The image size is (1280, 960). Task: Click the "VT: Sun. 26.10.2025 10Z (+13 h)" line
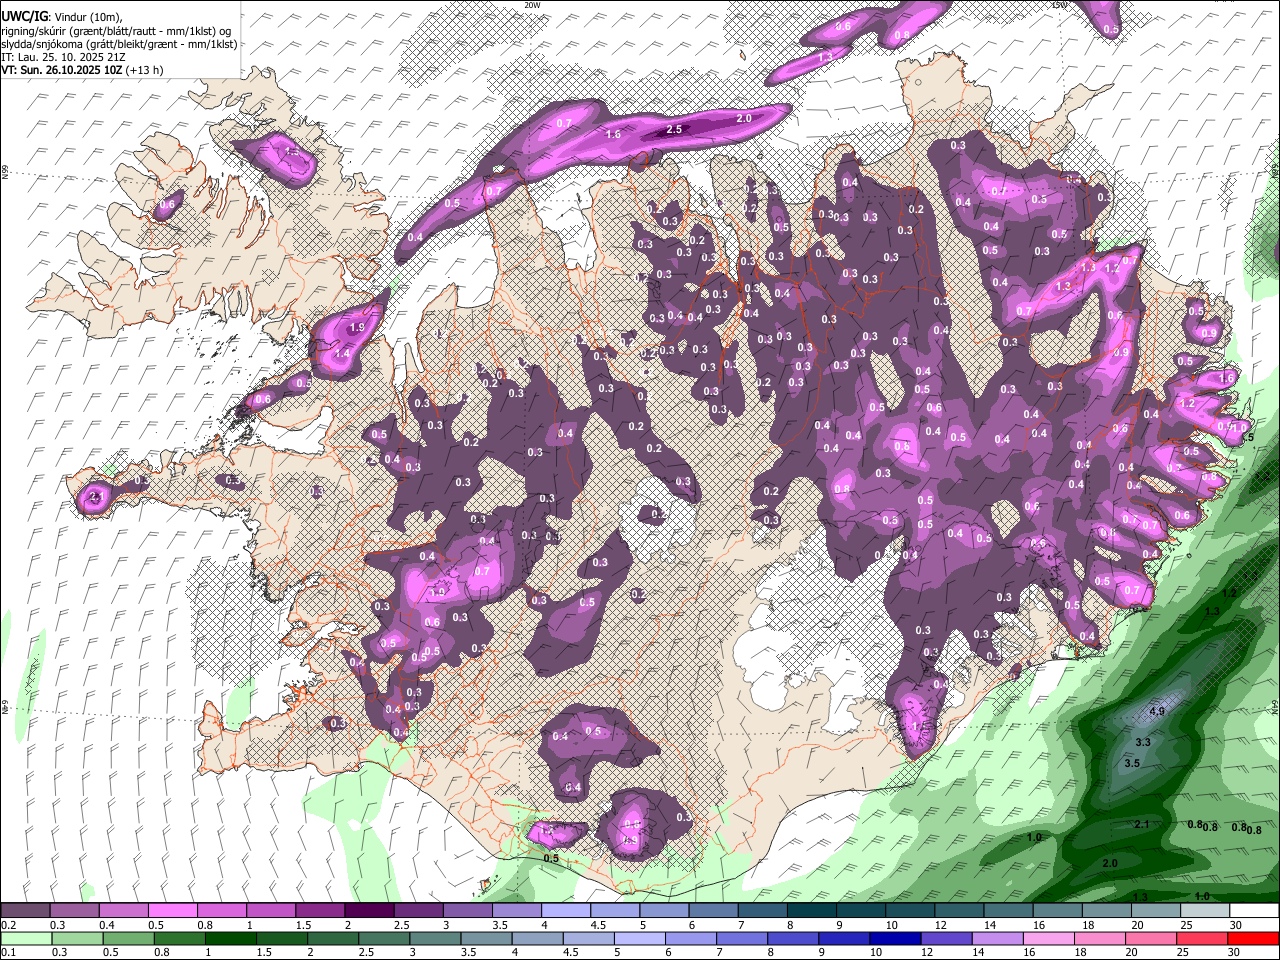(82, 70)
